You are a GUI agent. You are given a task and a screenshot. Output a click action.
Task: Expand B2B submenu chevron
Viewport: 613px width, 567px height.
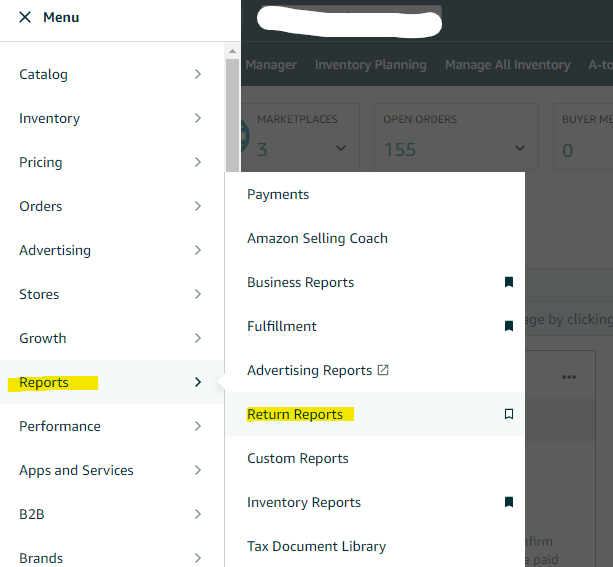click(198, 514)
